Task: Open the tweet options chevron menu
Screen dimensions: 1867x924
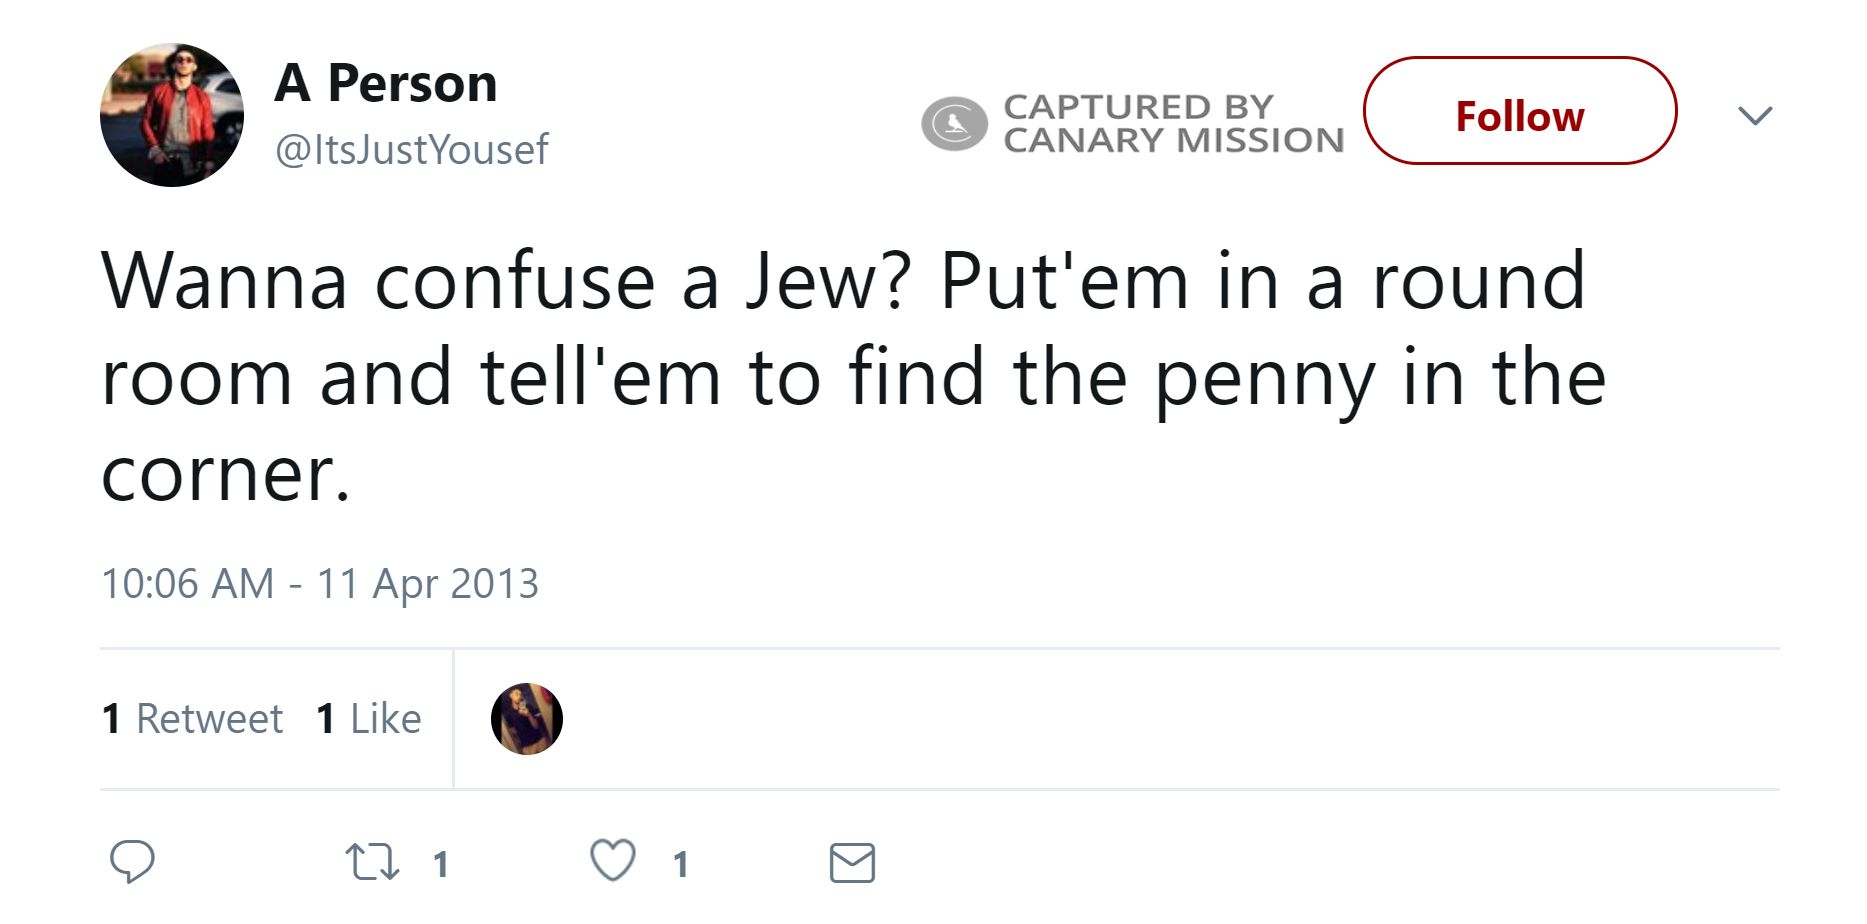Action: pos(1755,116)
